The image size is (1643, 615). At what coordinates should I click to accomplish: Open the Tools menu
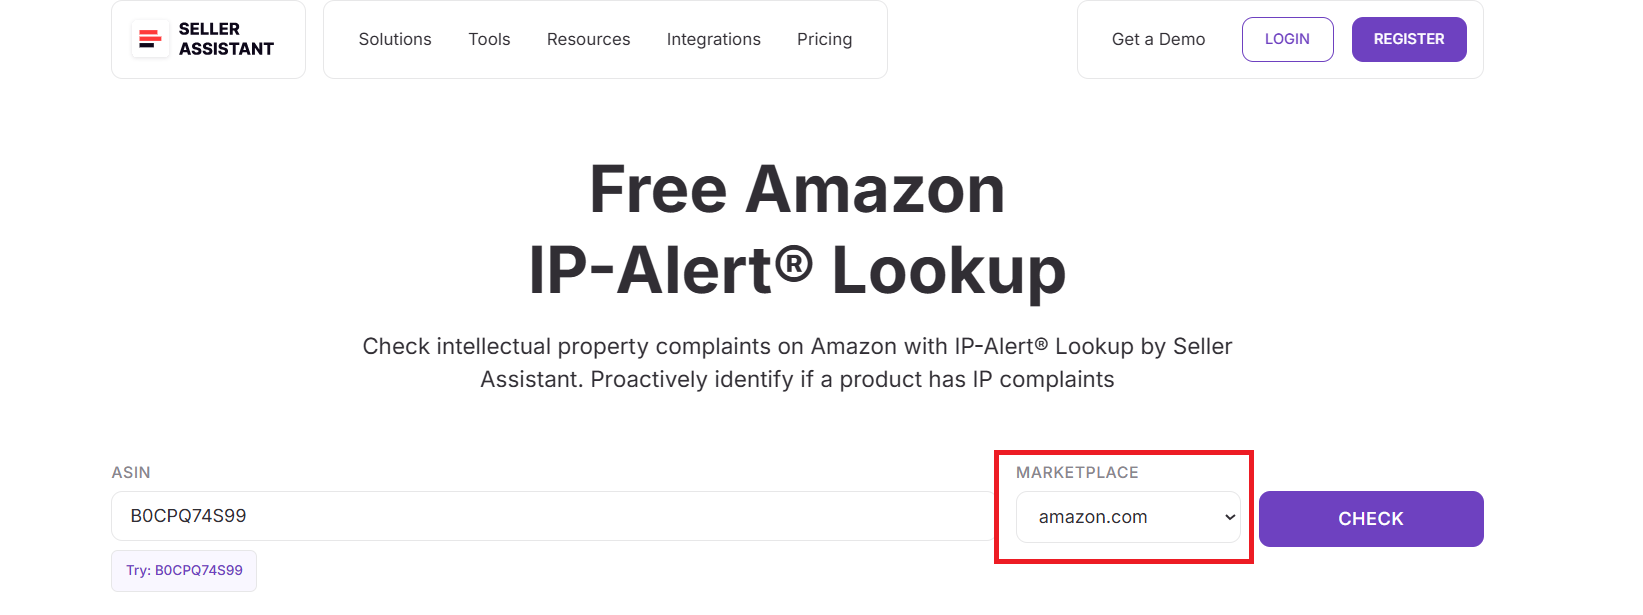click(488, 39)
